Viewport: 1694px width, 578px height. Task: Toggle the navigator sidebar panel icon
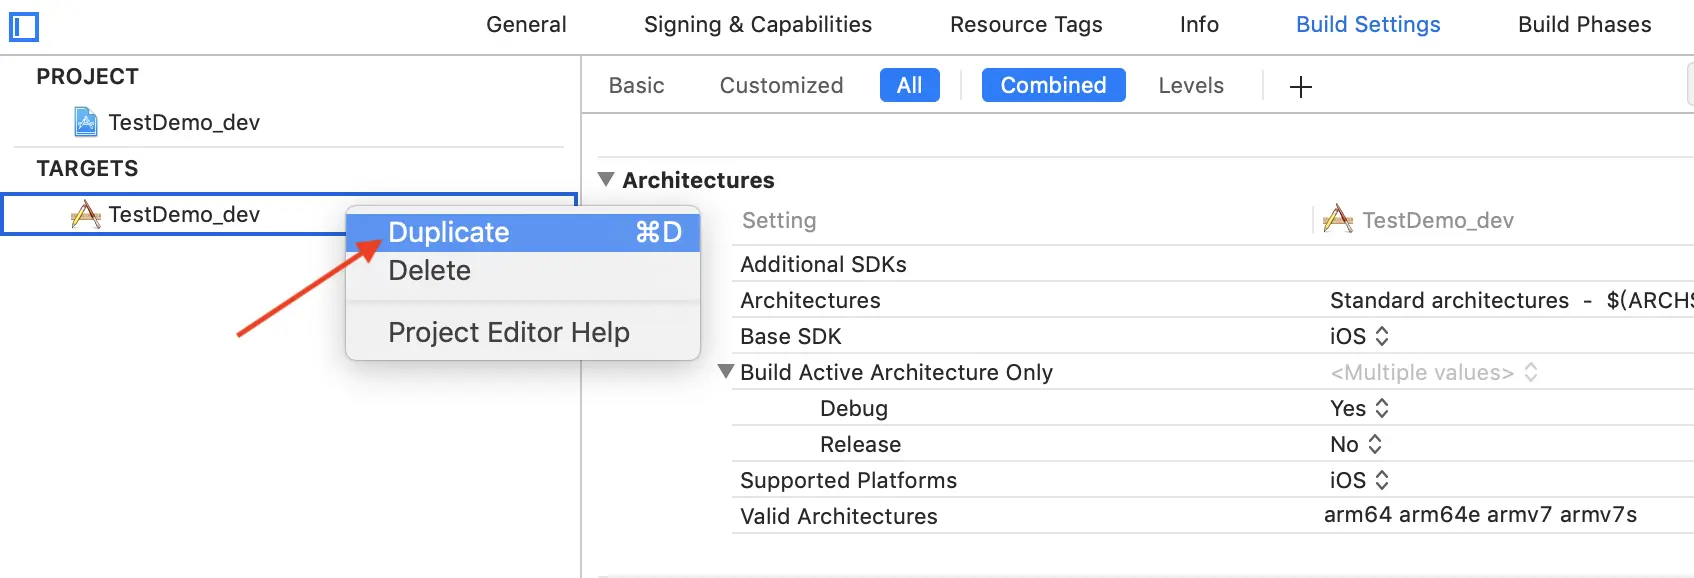click(x=23, y=26)
